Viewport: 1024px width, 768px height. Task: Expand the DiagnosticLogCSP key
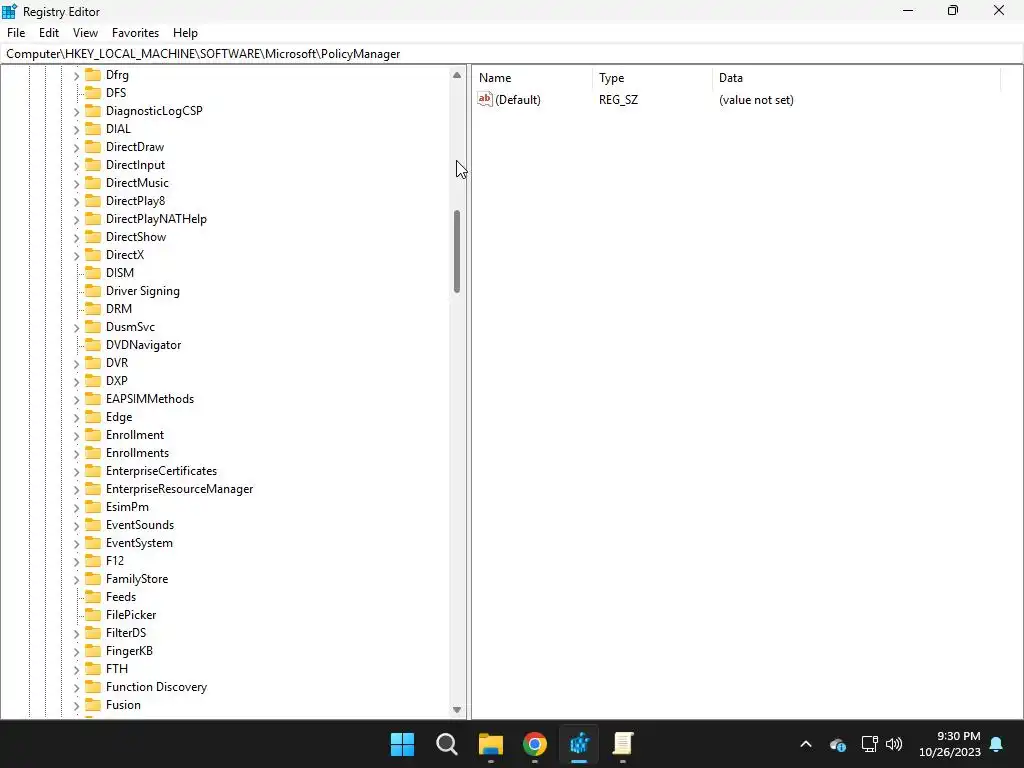(76, 112)
